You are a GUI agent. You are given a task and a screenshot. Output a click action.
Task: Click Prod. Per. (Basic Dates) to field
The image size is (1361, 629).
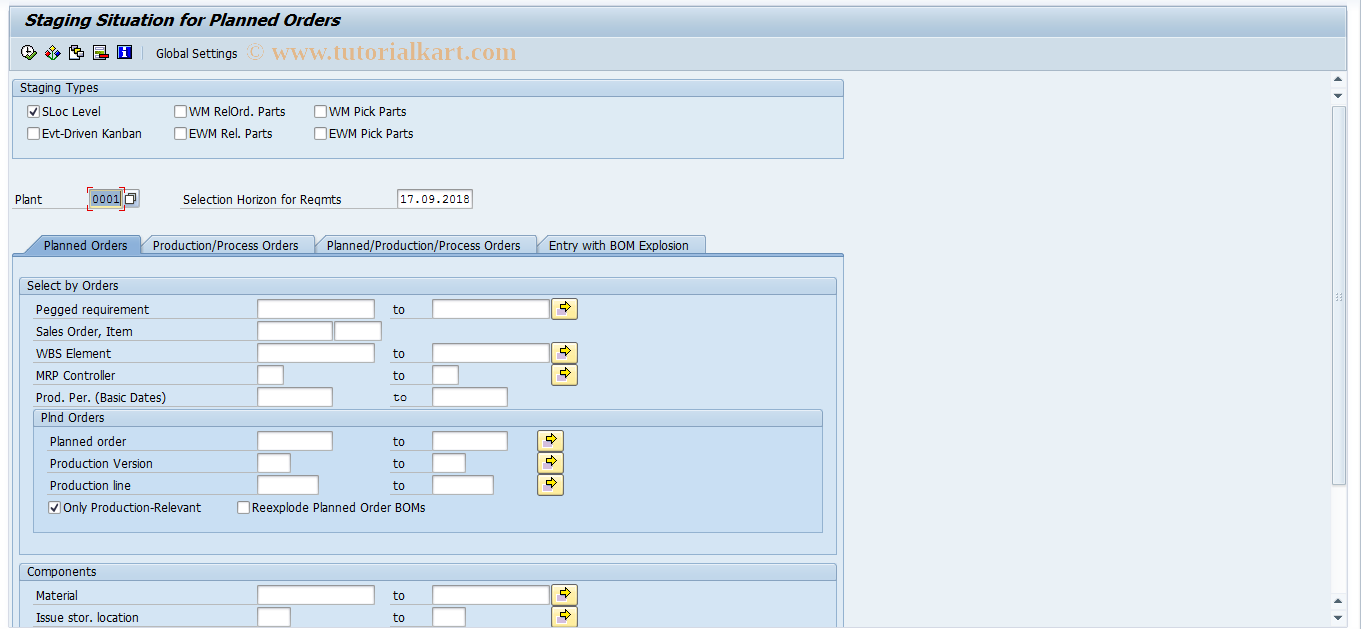click(x=470, y=397)
